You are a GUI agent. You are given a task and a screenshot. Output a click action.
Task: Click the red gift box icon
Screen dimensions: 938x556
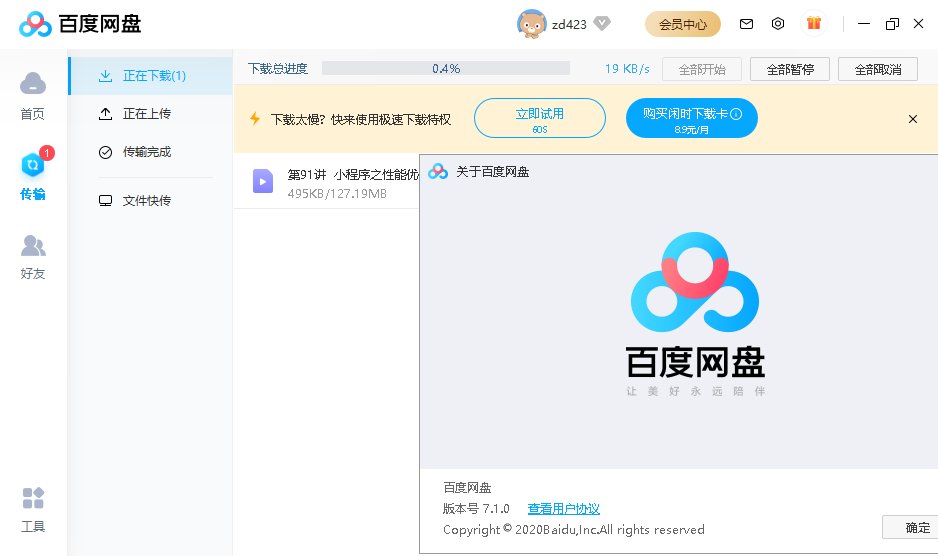coord(813,23)
